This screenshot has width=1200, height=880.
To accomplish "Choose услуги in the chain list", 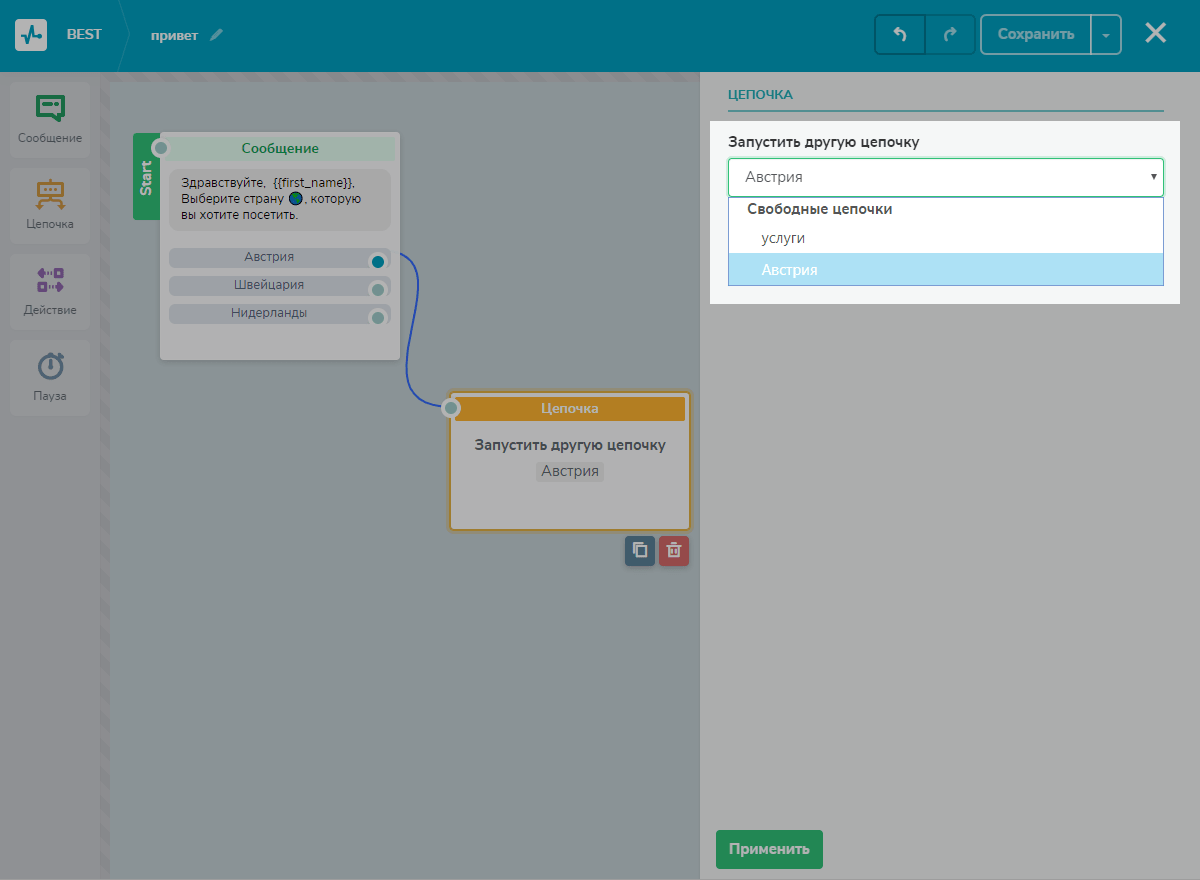I will (x=946, y=238).
